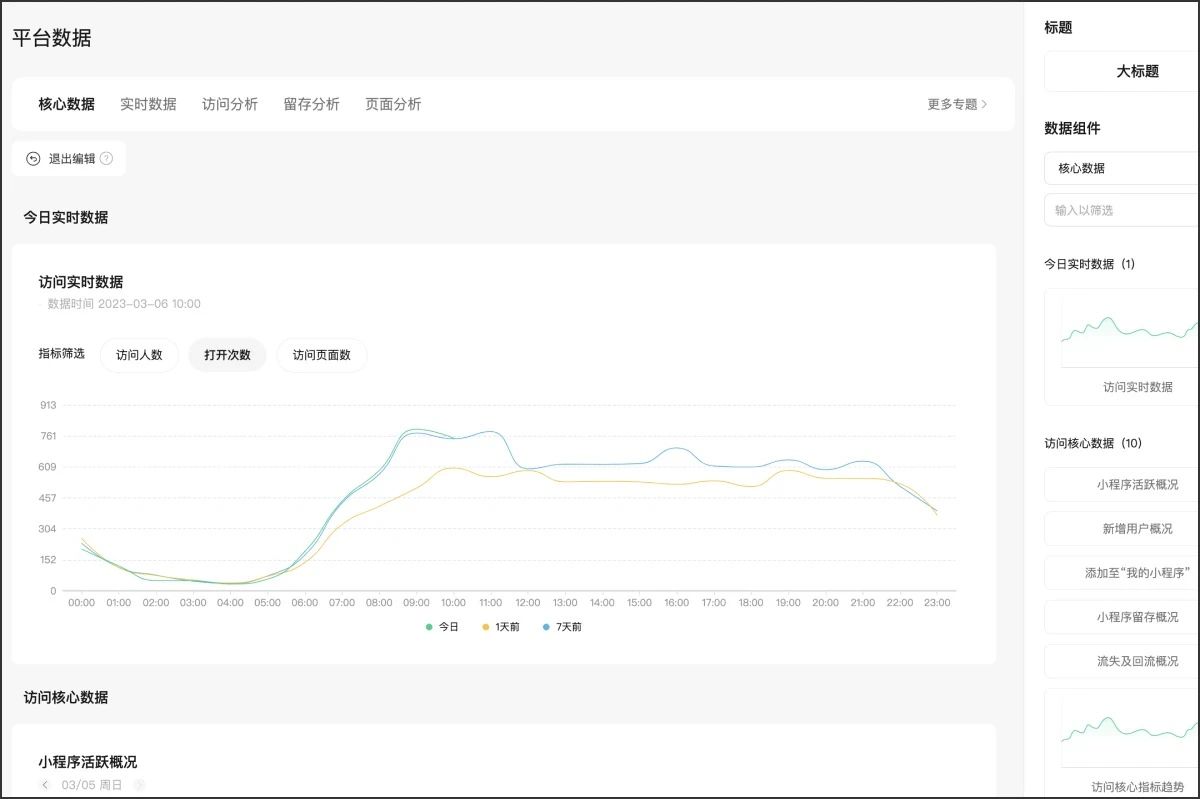Add the 新增用户概况 component
This screenshot has height=799, width=1200.
coord(1121,529)
